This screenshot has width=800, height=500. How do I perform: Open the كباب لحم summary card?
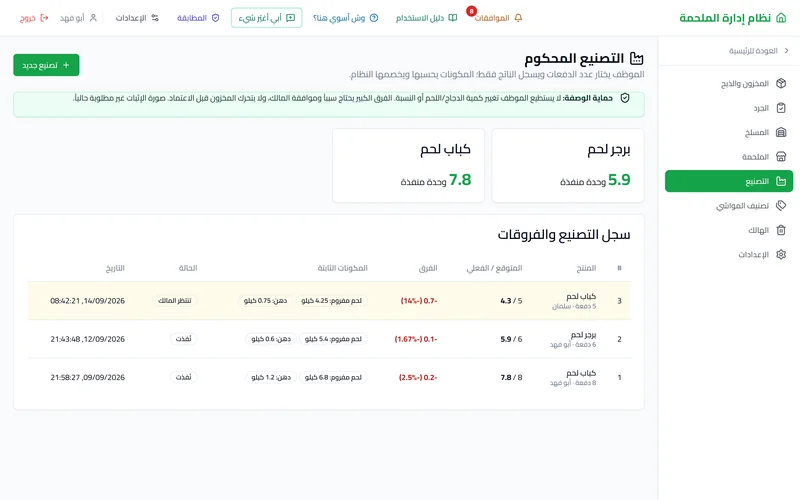pos(408,165)
